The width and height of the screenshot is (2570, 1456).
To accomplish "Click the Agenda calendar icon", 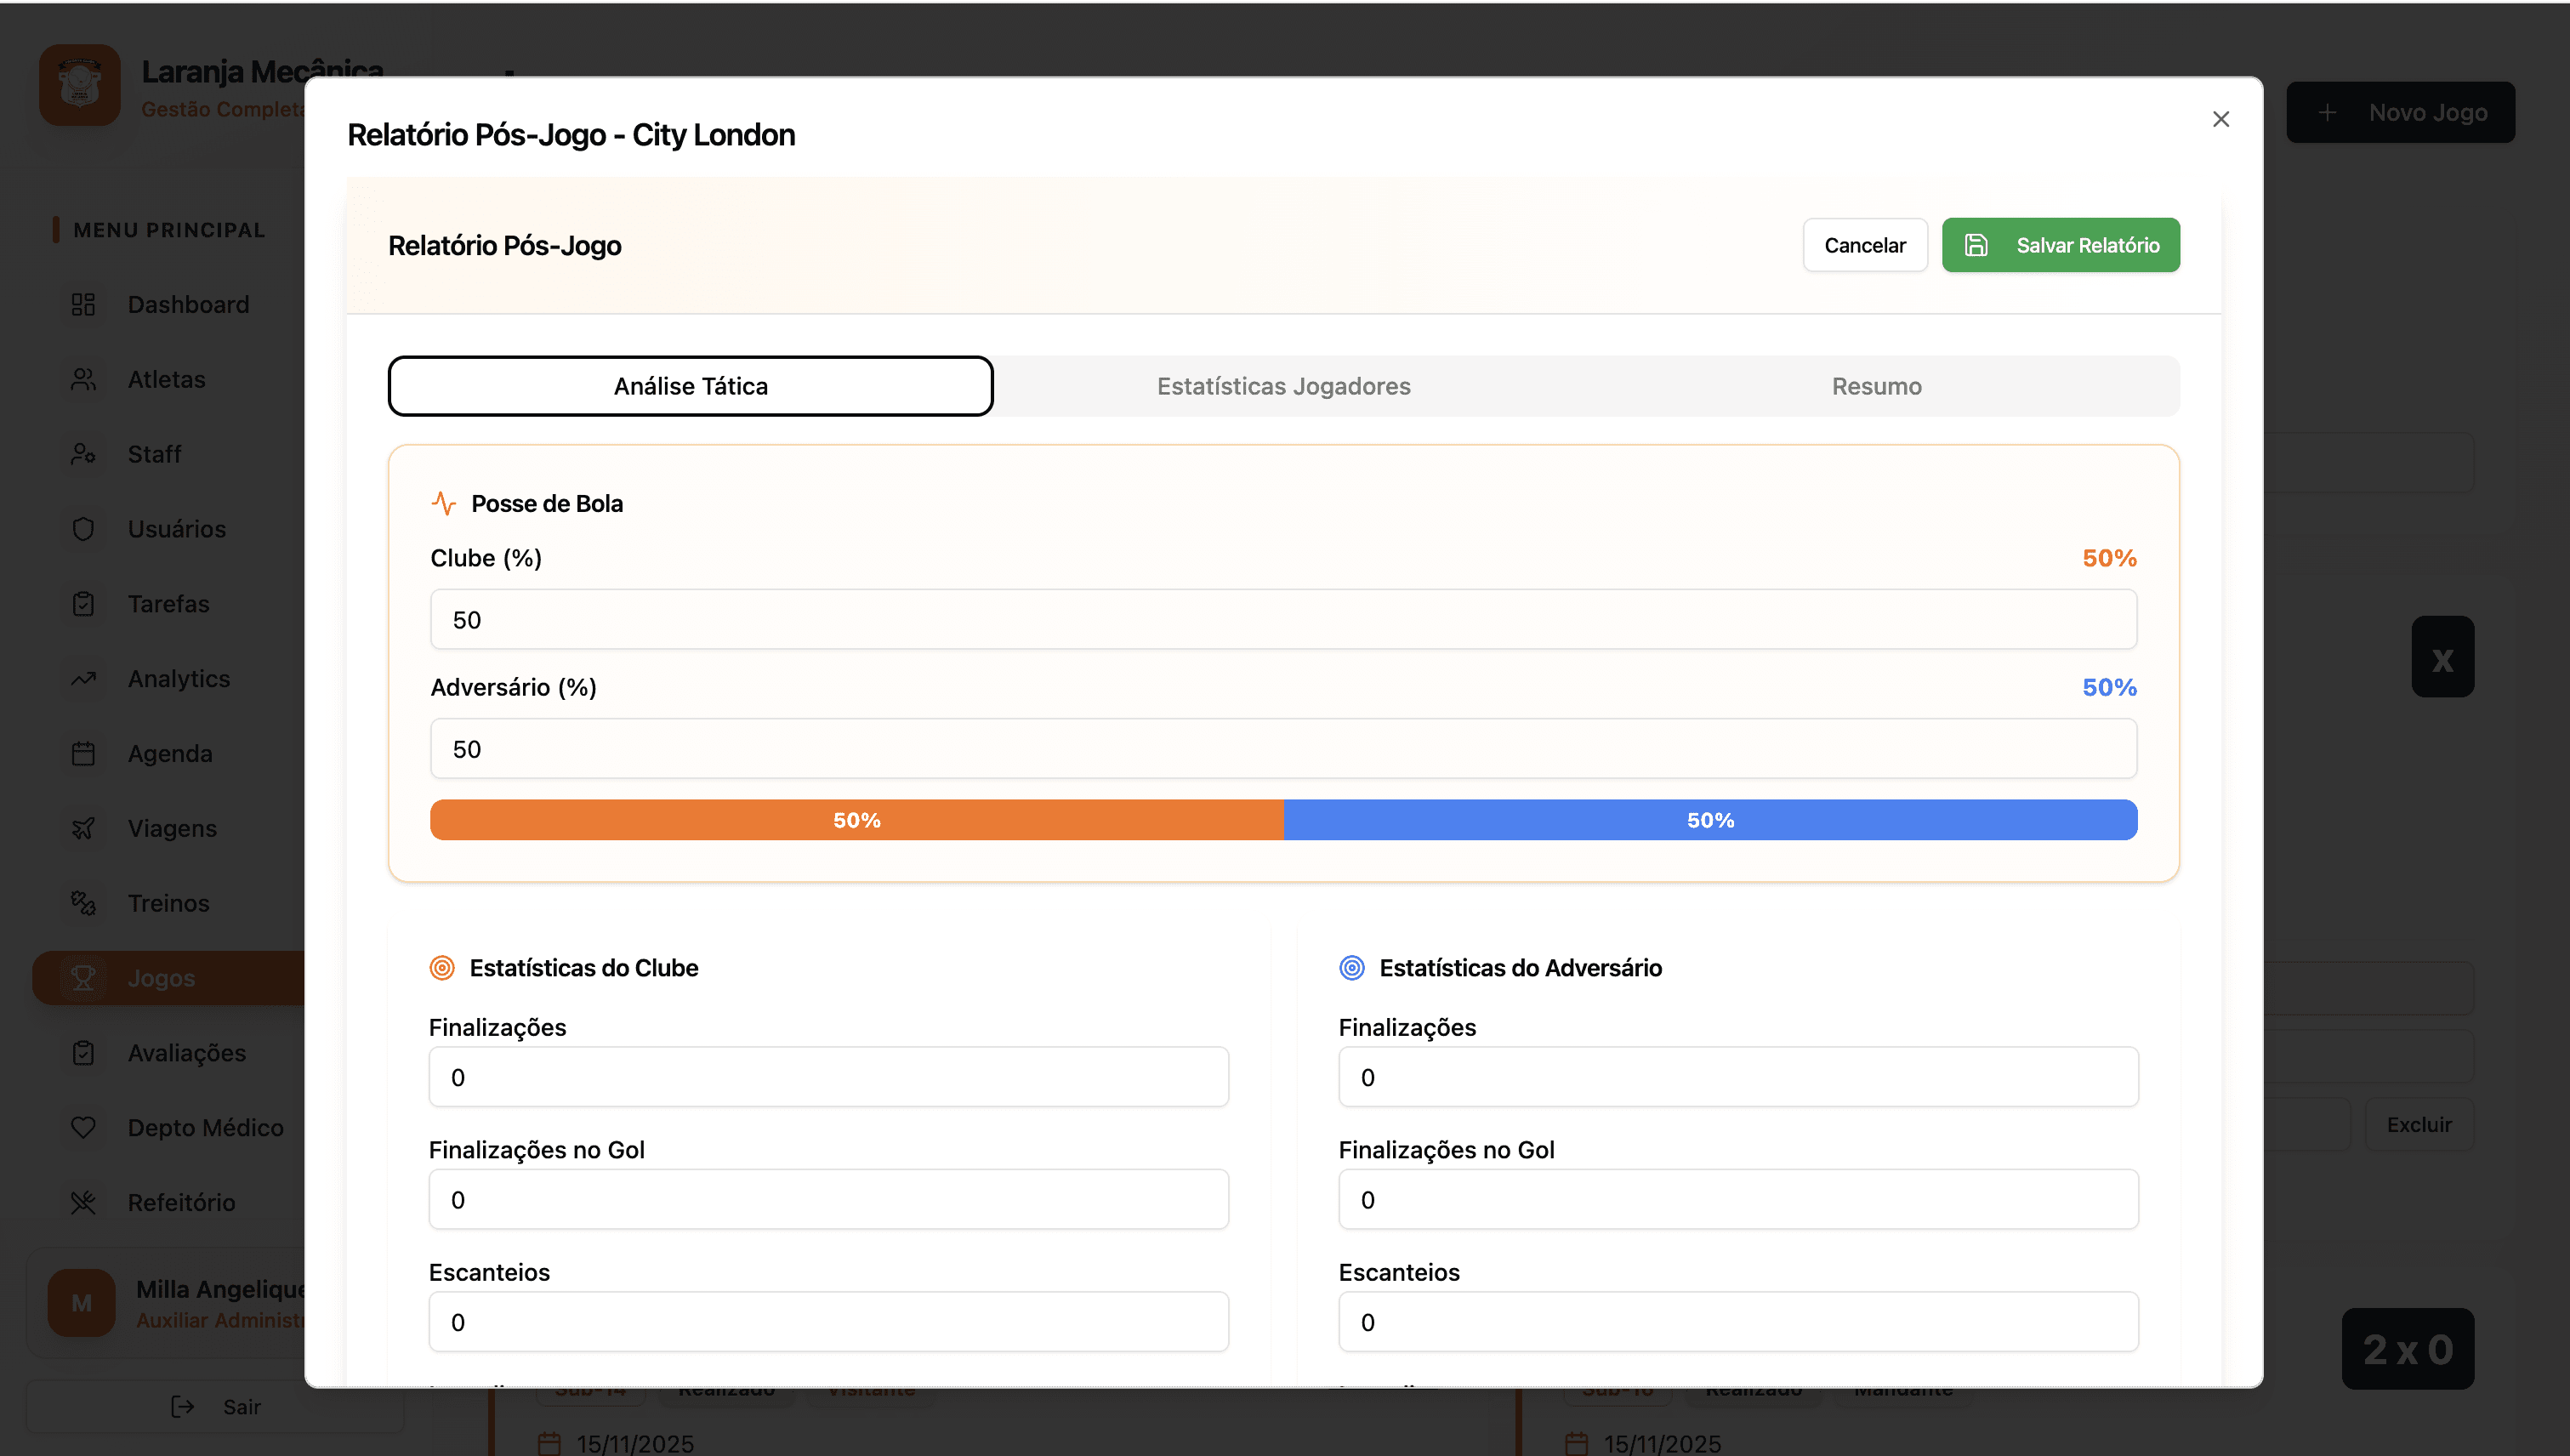I will pos(83,753).
